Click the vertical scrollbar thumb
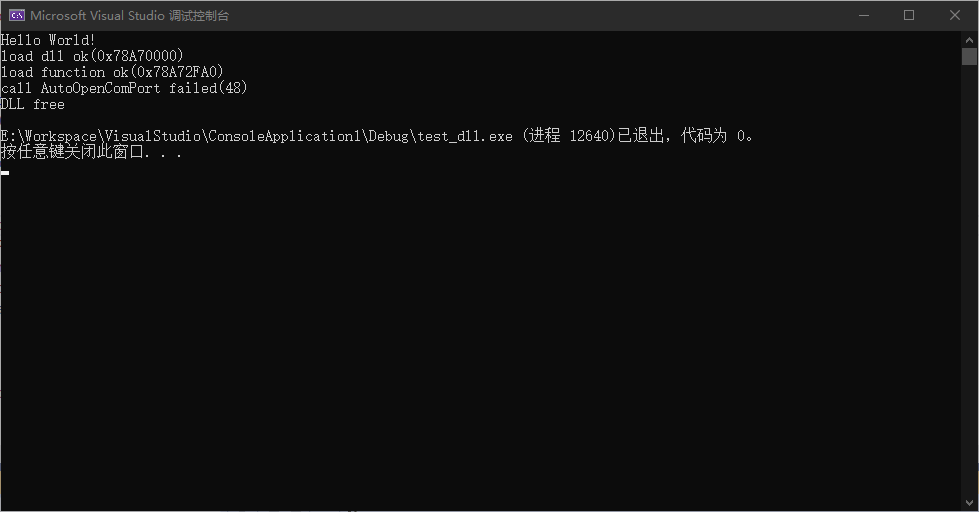Viewport: 979px width, 512px height. pos(969,57)
